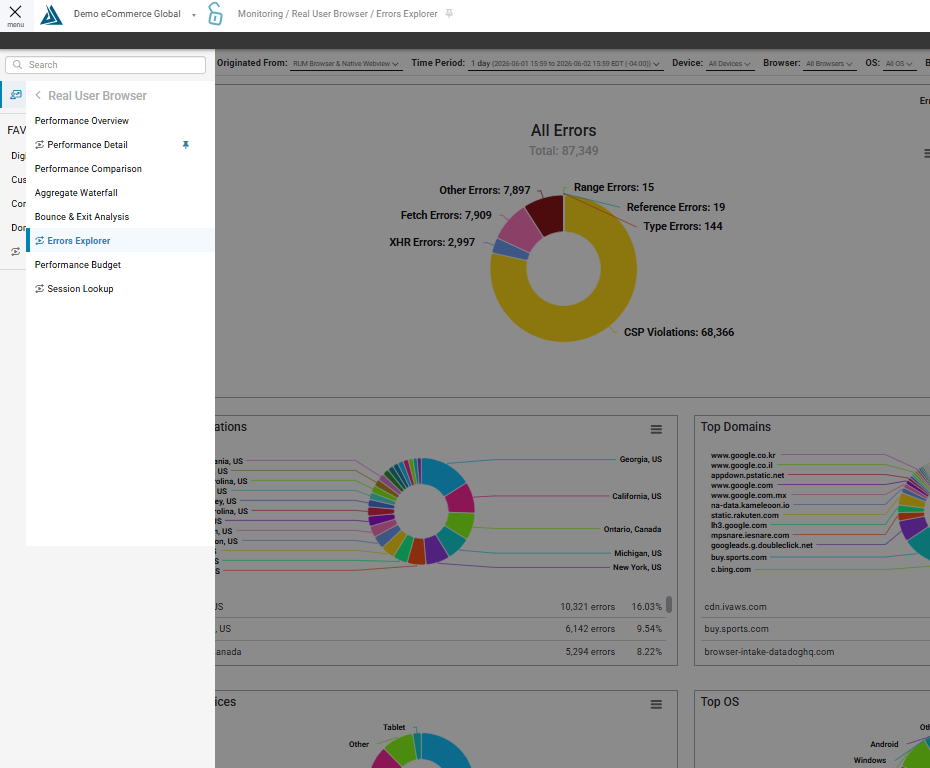Unpin Performance Detail with the pin icon
Screen dimensions: 930x768
point(186,145)
